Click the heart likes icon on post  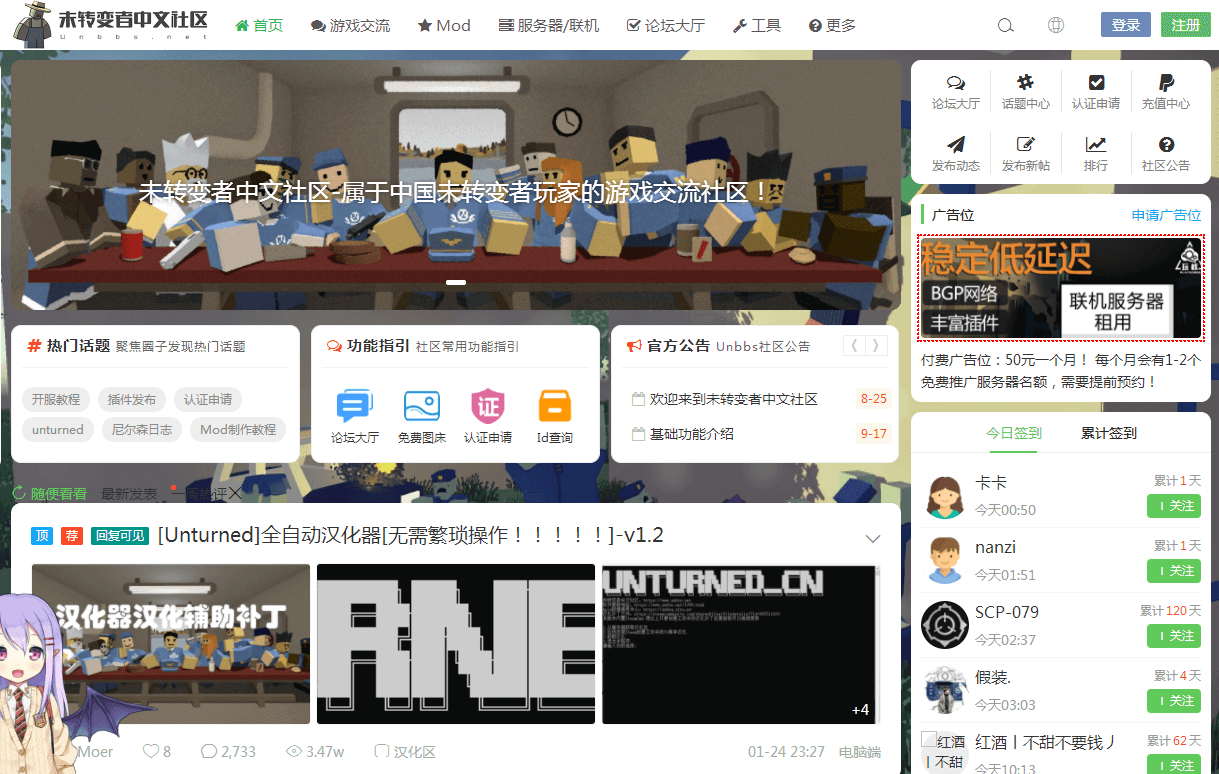pyautogui.click(x=151, y=751)
